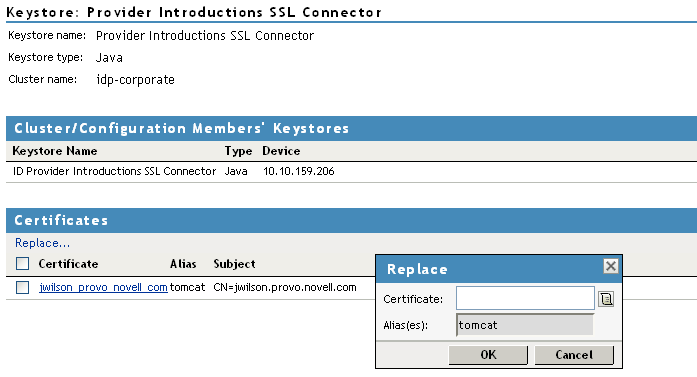Image resolution: width=697 pixels, height=377 pixels.
Task: Select the Keystore Name column header
Action: point(55,151)
